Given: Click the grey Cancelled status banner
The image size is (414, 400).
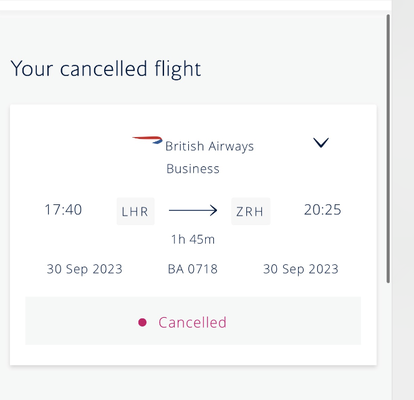Looking at the screenshot, I should click(x=193, y=321).
